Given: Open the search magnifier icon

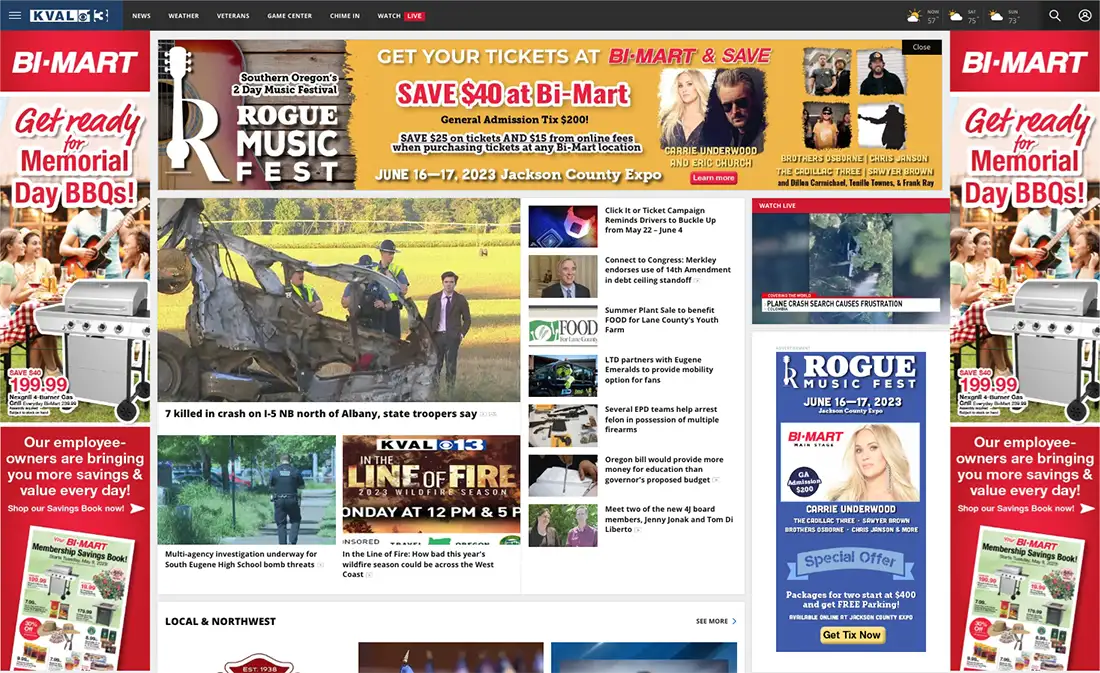Looking at the screenshot, I should click(1054, 15).
